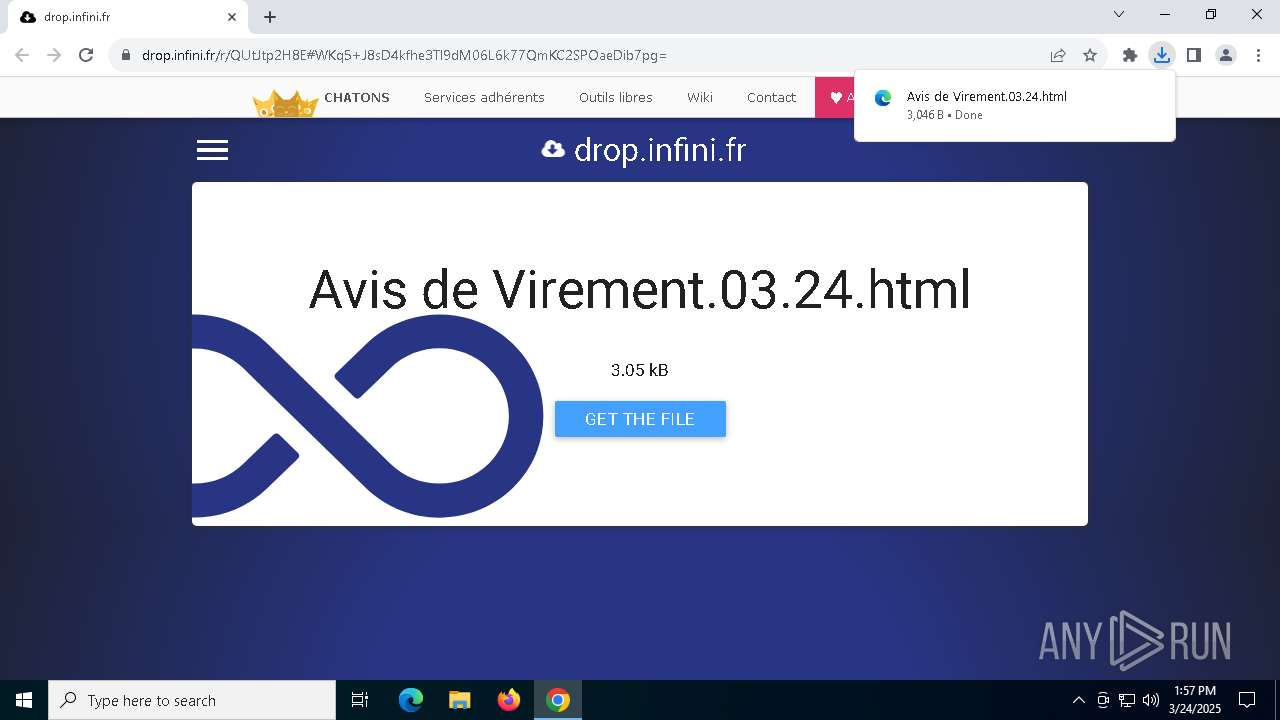1280x720 pixels.
Task: Show hidden system tray icons
Action: coord(1079,700)
